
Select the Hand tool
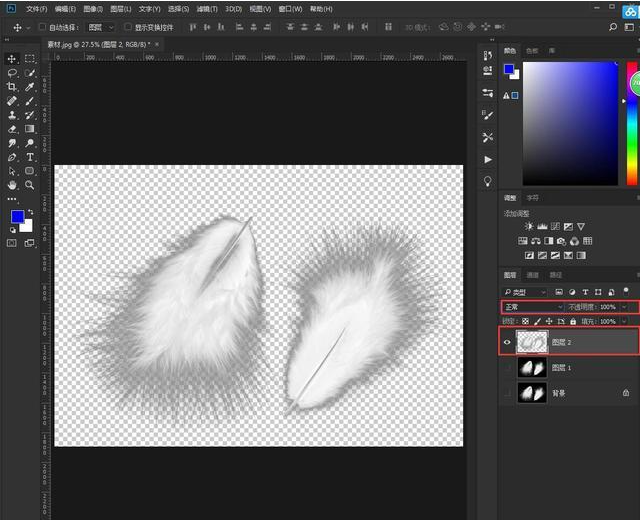[12, 185]
